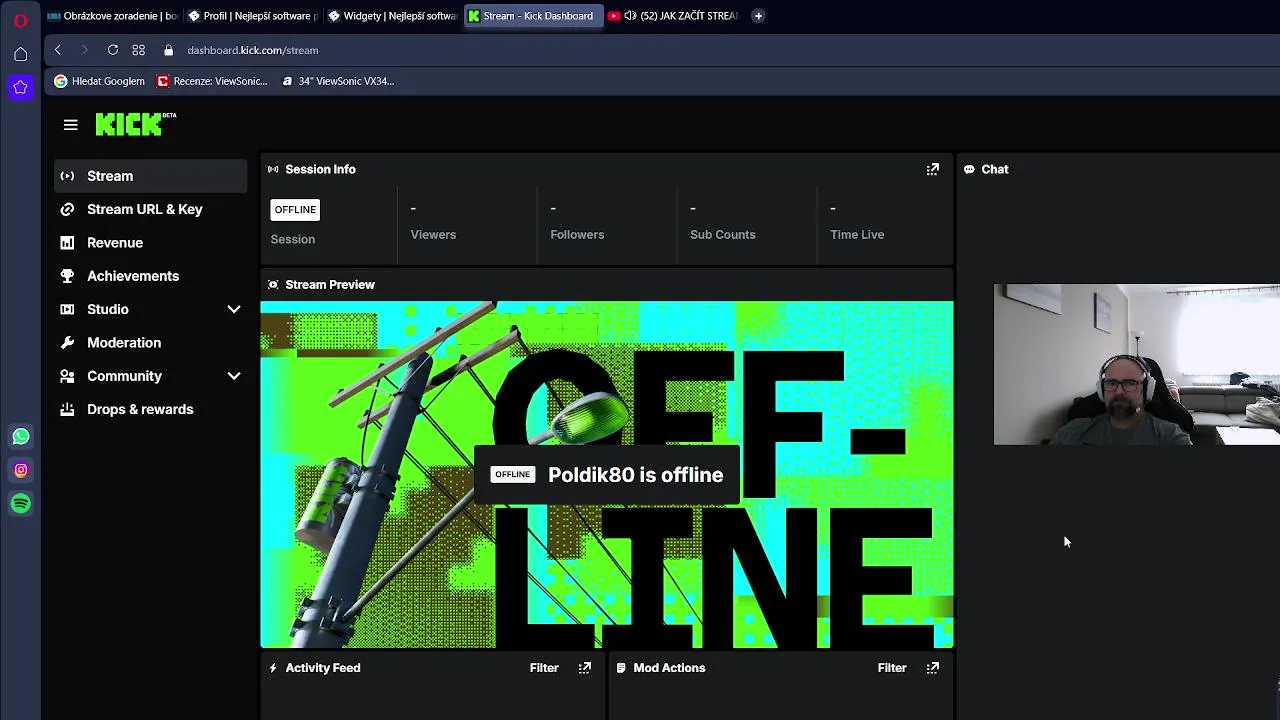Image resolution: width=1280 pixels, height=720 pixels.
Task: Click the Community people icon
Action: click(67, 376)
